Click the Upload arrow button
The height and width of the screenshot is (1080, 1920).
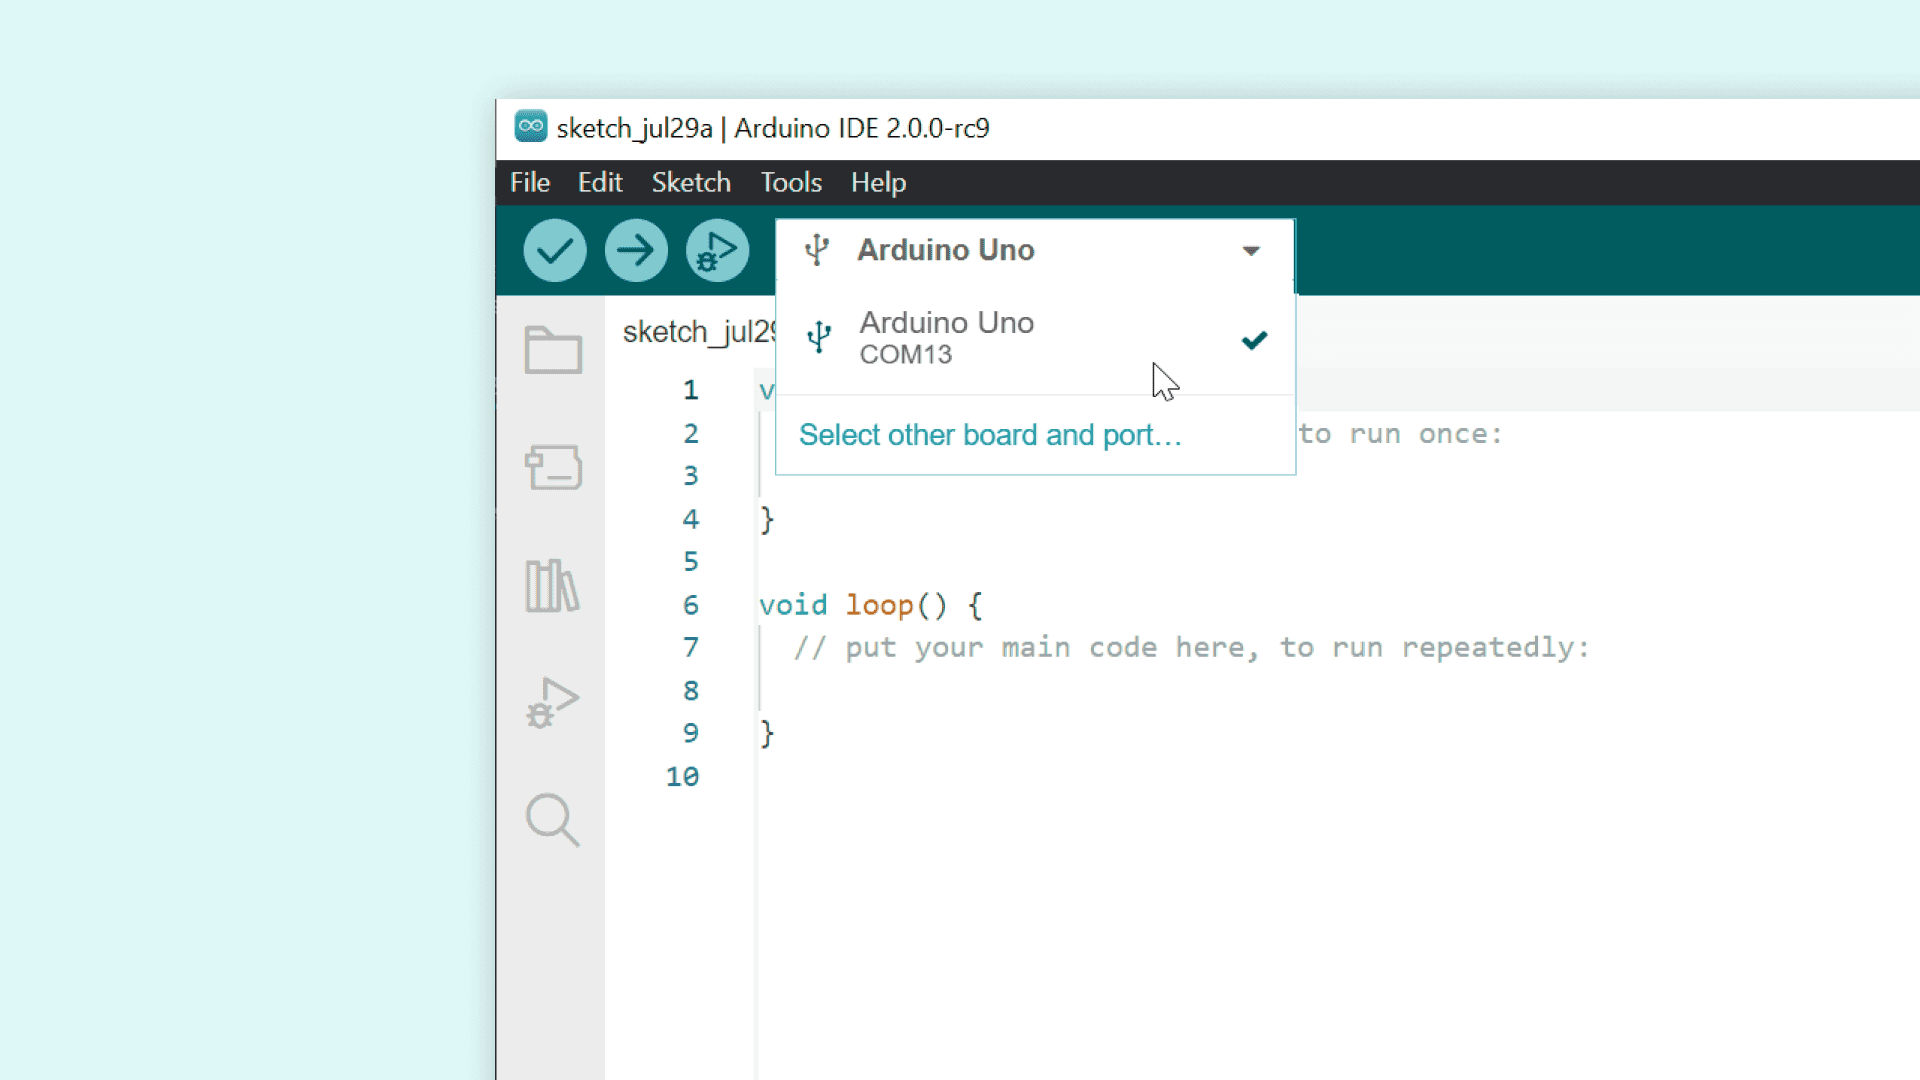(x=636, y=250)
